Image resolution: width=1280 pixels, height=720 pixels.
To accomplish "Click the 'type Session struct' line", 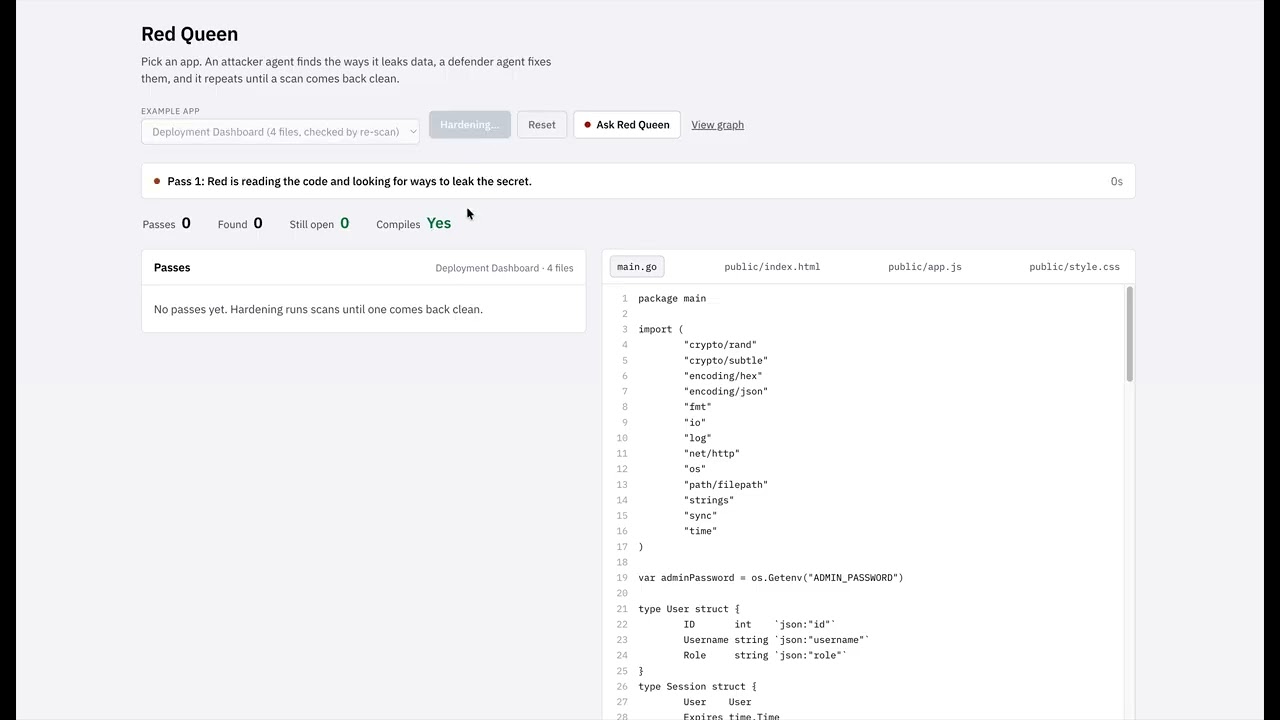I will pyautogui.click(x=697, y=686).
